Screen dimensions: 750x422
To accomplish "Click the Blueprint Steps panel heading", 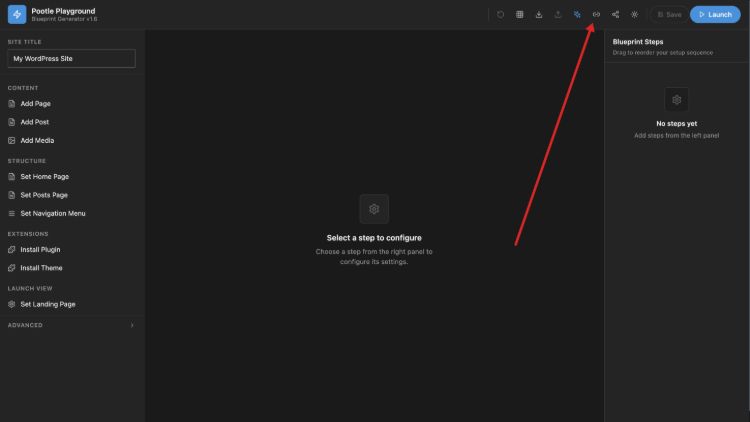I will pos(638,42).
